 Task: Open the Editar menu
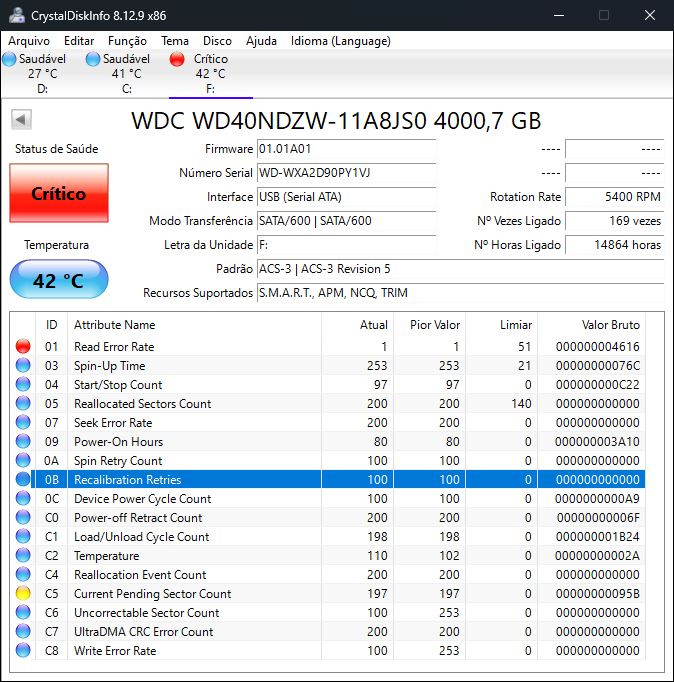79,41
